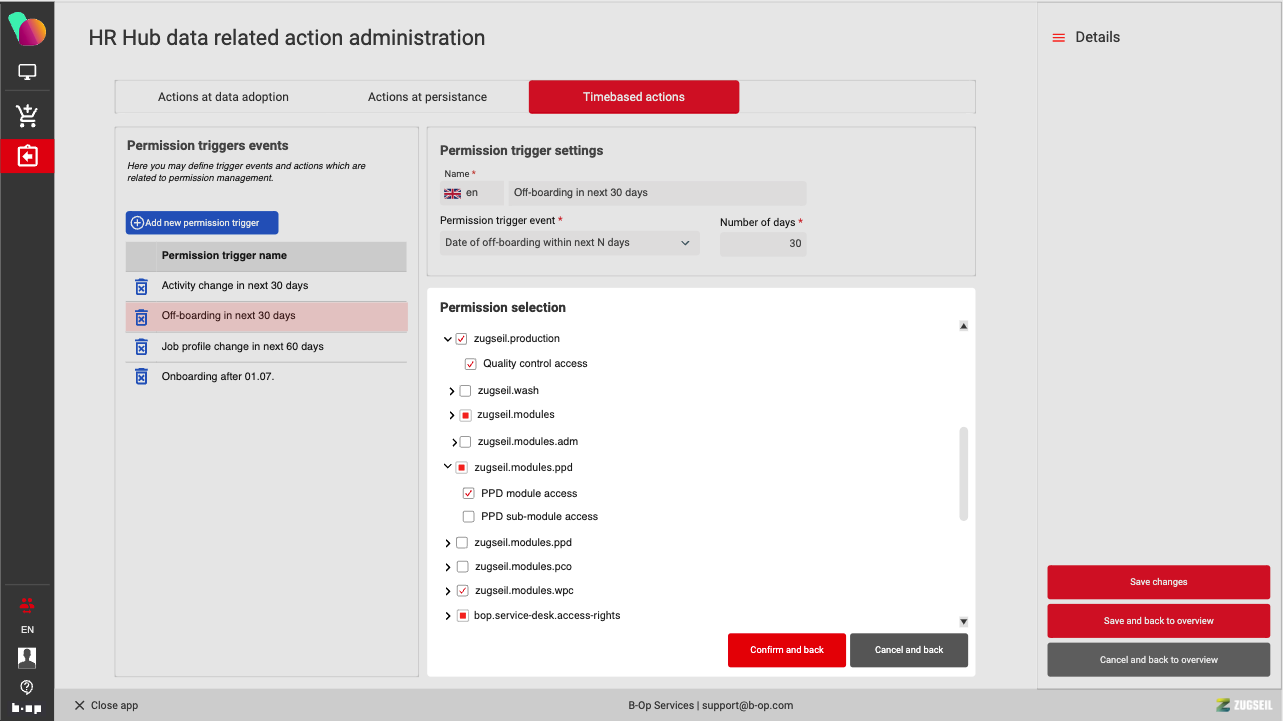Screen dimensions: 1283x721
Task: Open the shopping cart icon in sidebar
Action: [27, 115]
